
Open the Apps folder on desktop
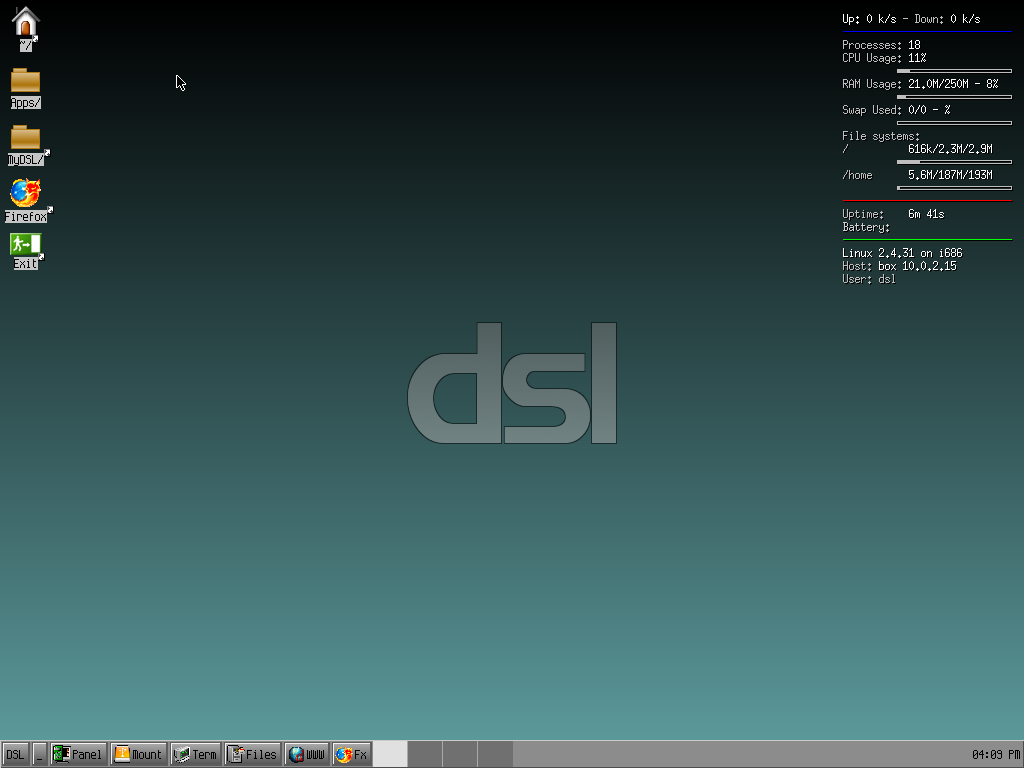(x=25, y=82)
